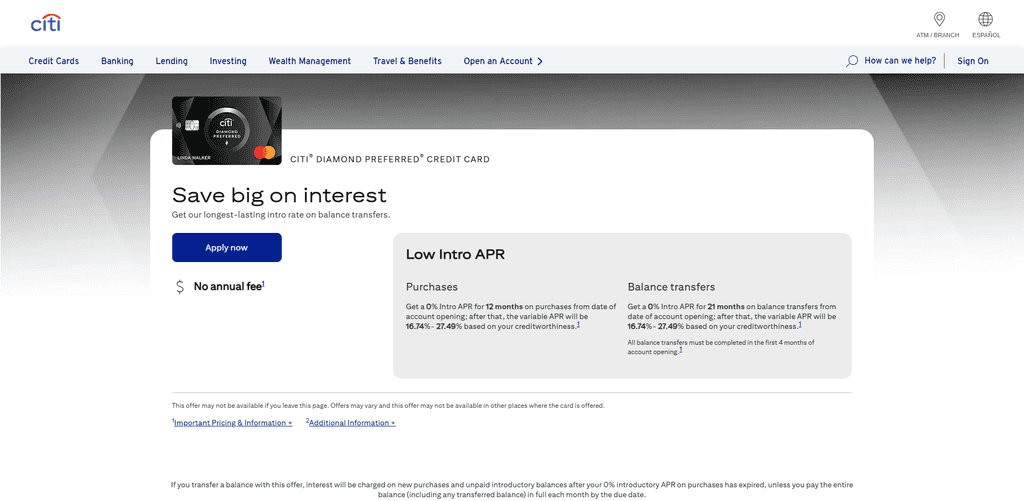Click the 'Purchases' subheading
This screenshot has height=501, width=1024.
pos(432,287)
